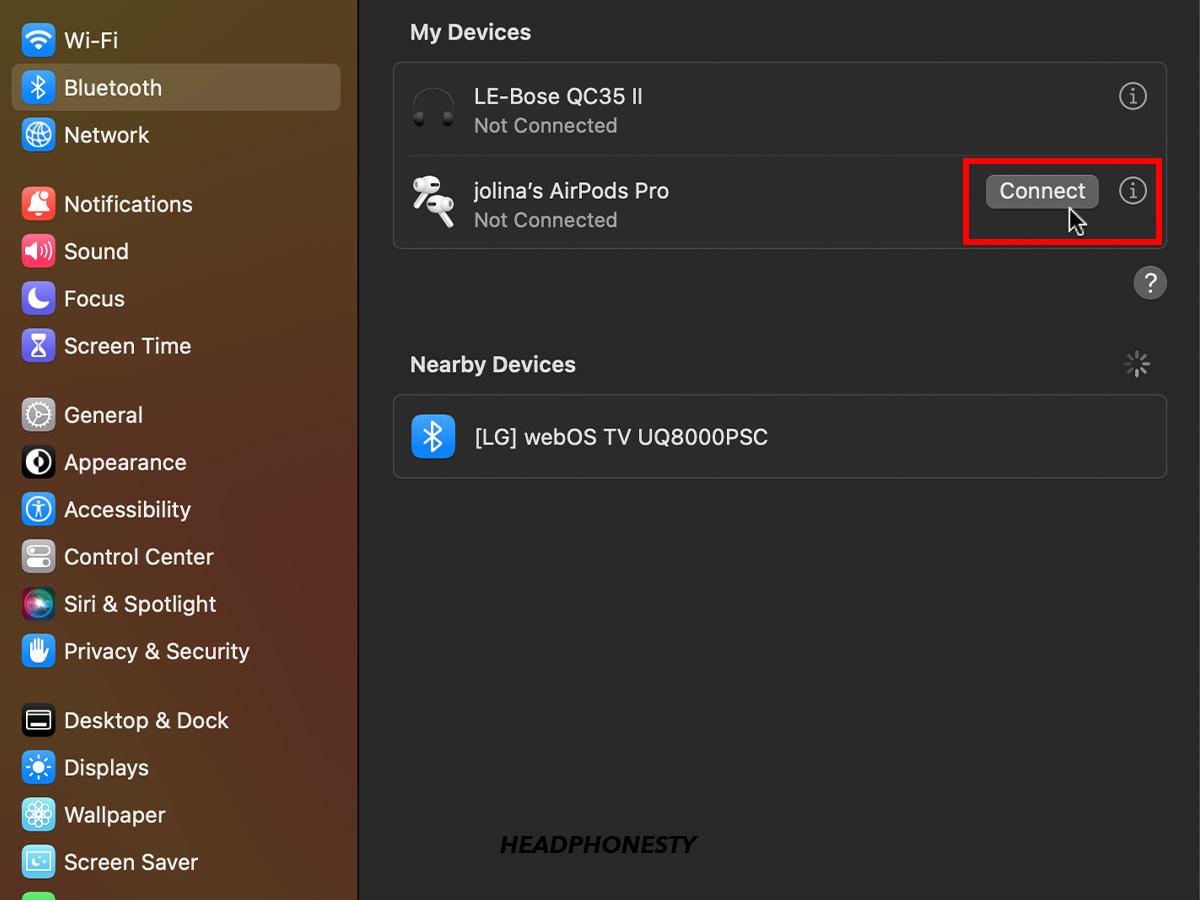
Task: Click the Displays sun icon
Action: click(x=39, y=768)
